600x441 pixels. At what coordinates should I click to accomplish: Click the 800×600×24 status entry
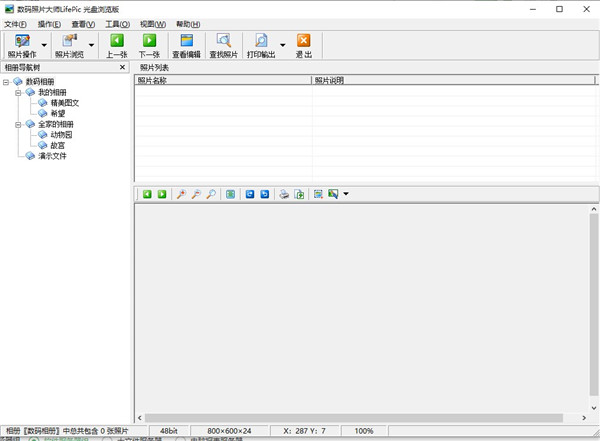click(x=229, y=431)
